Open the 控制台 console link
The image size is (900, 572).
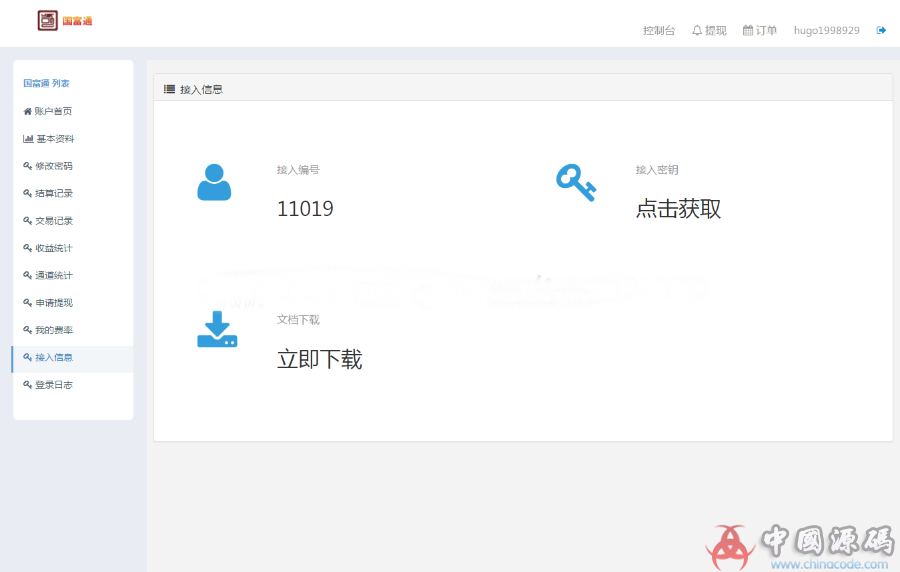[x=658, y=30]
